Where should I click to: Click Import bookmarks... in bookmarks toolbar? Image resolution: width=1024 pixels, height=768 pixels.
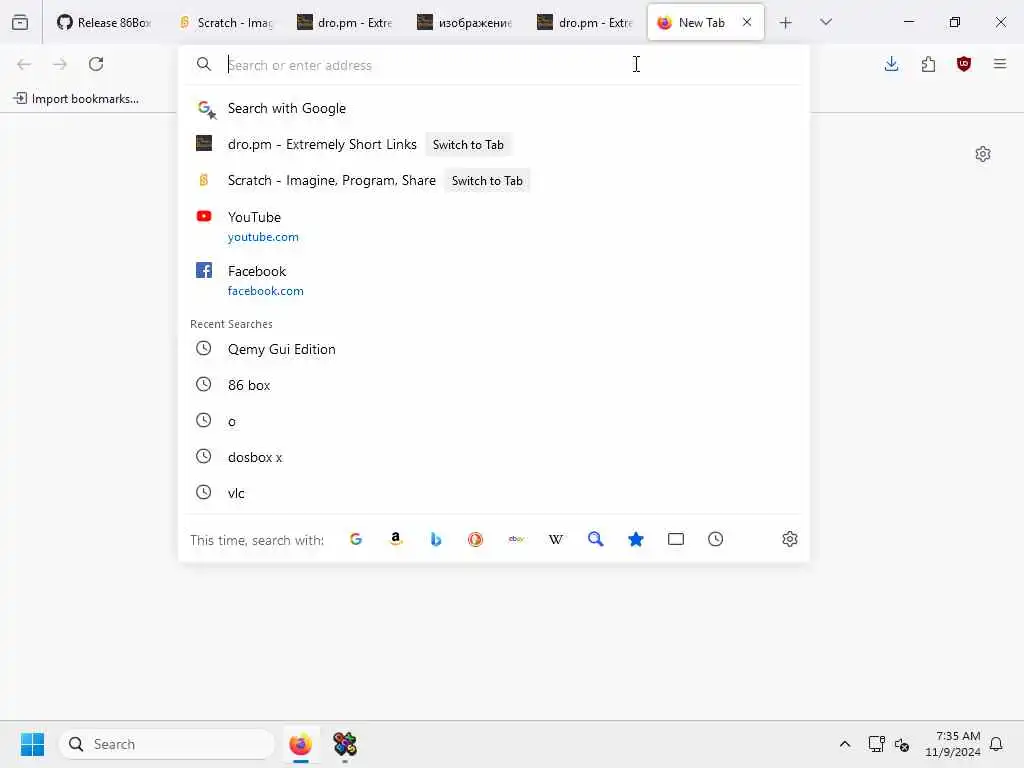pos(76,99)
